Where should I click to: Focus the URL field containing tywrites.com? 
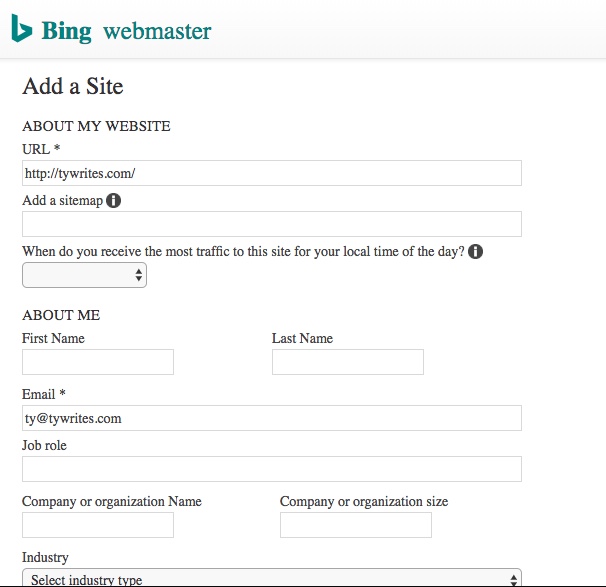[272, 173]
